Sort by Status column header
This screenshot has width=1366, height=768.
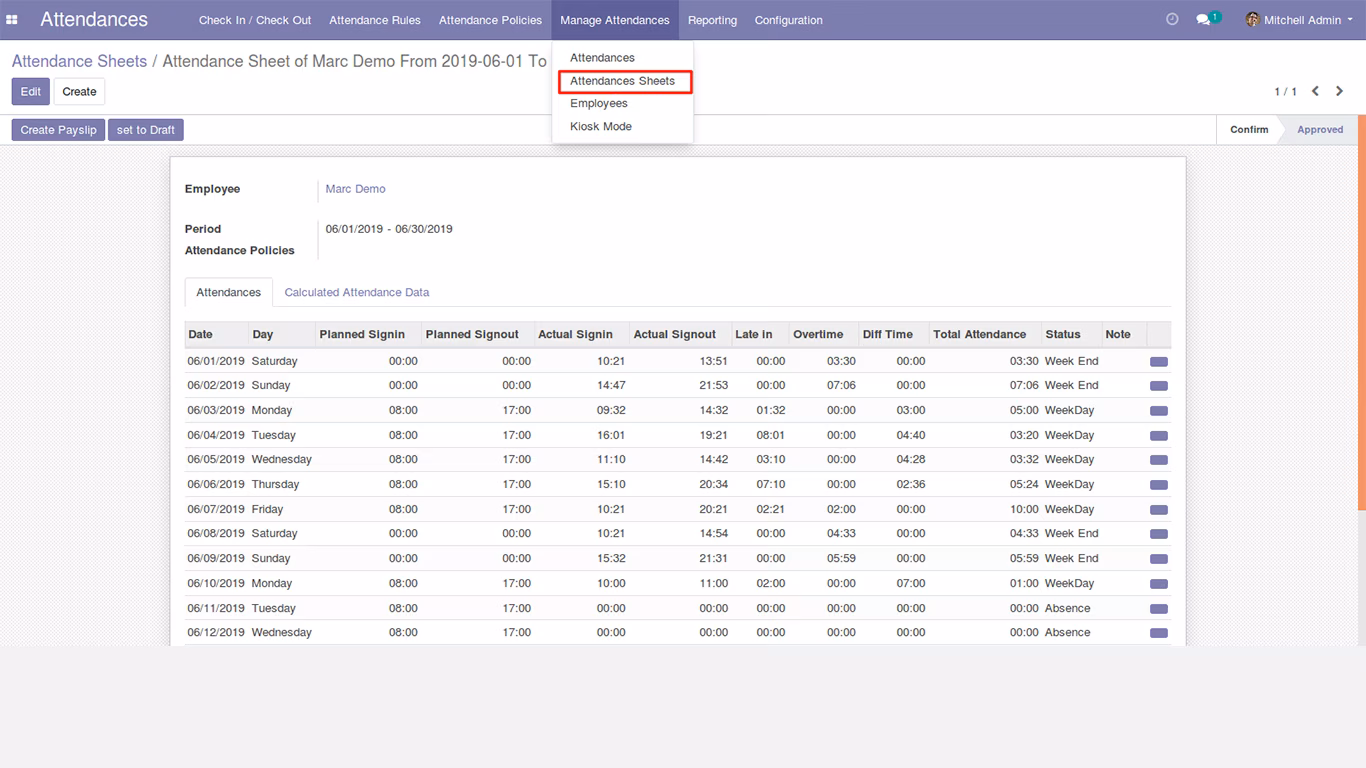pos(1071,335)
